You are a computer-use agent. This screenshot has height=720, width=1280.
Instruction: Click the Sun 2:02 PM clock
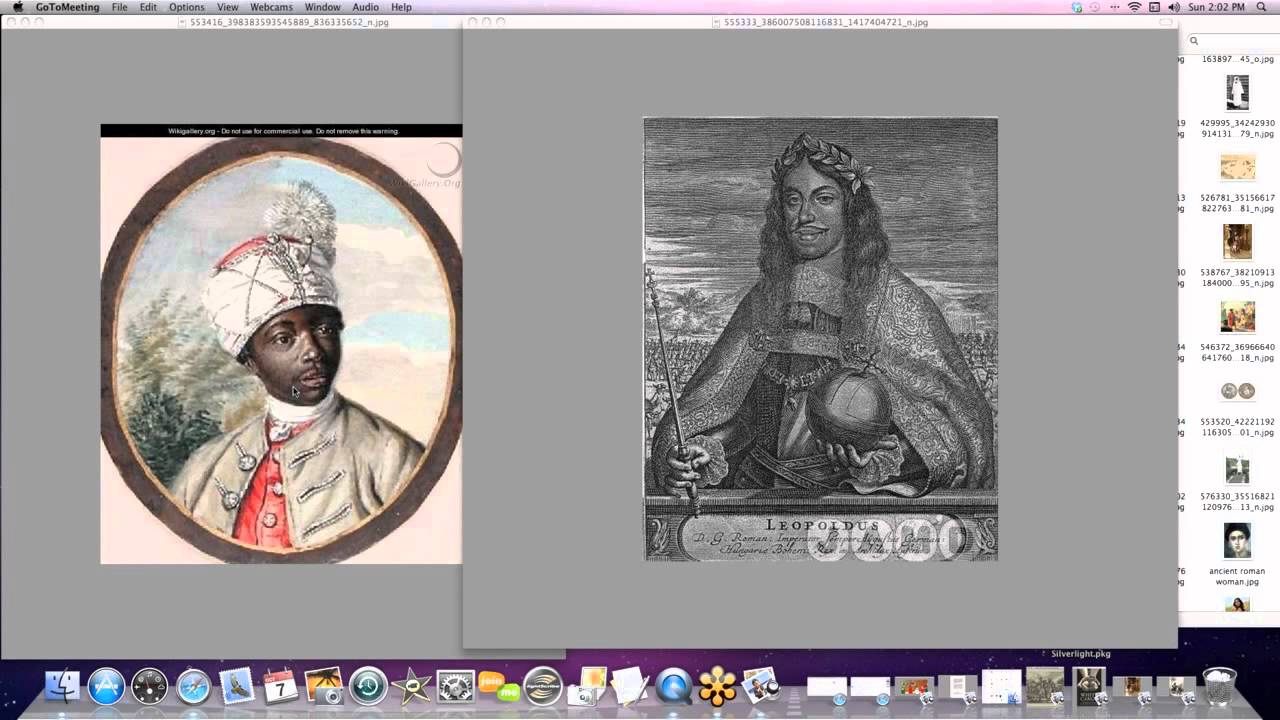(1217, 7)
